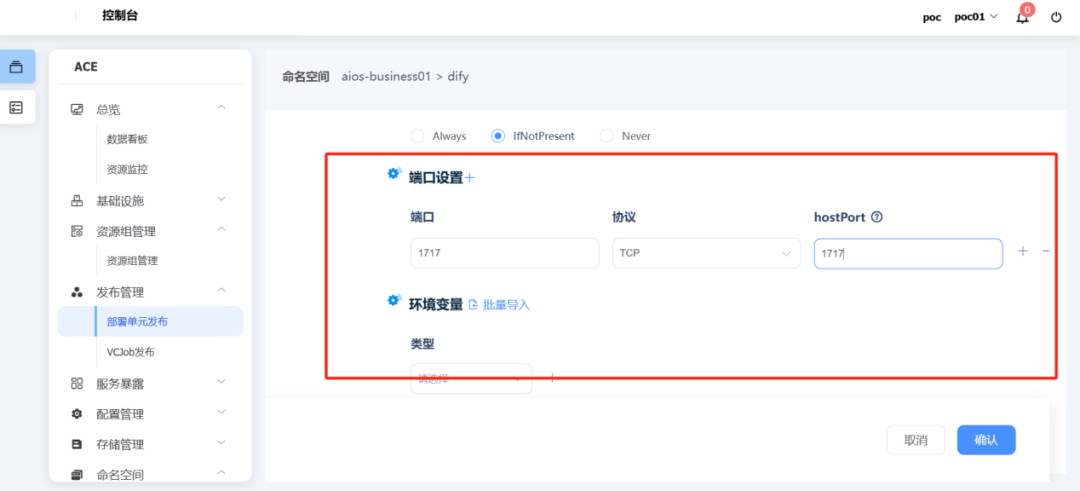Open the notification bell icon
The width and height of the screenshot is (1080, 491).
click(1023, 17)
